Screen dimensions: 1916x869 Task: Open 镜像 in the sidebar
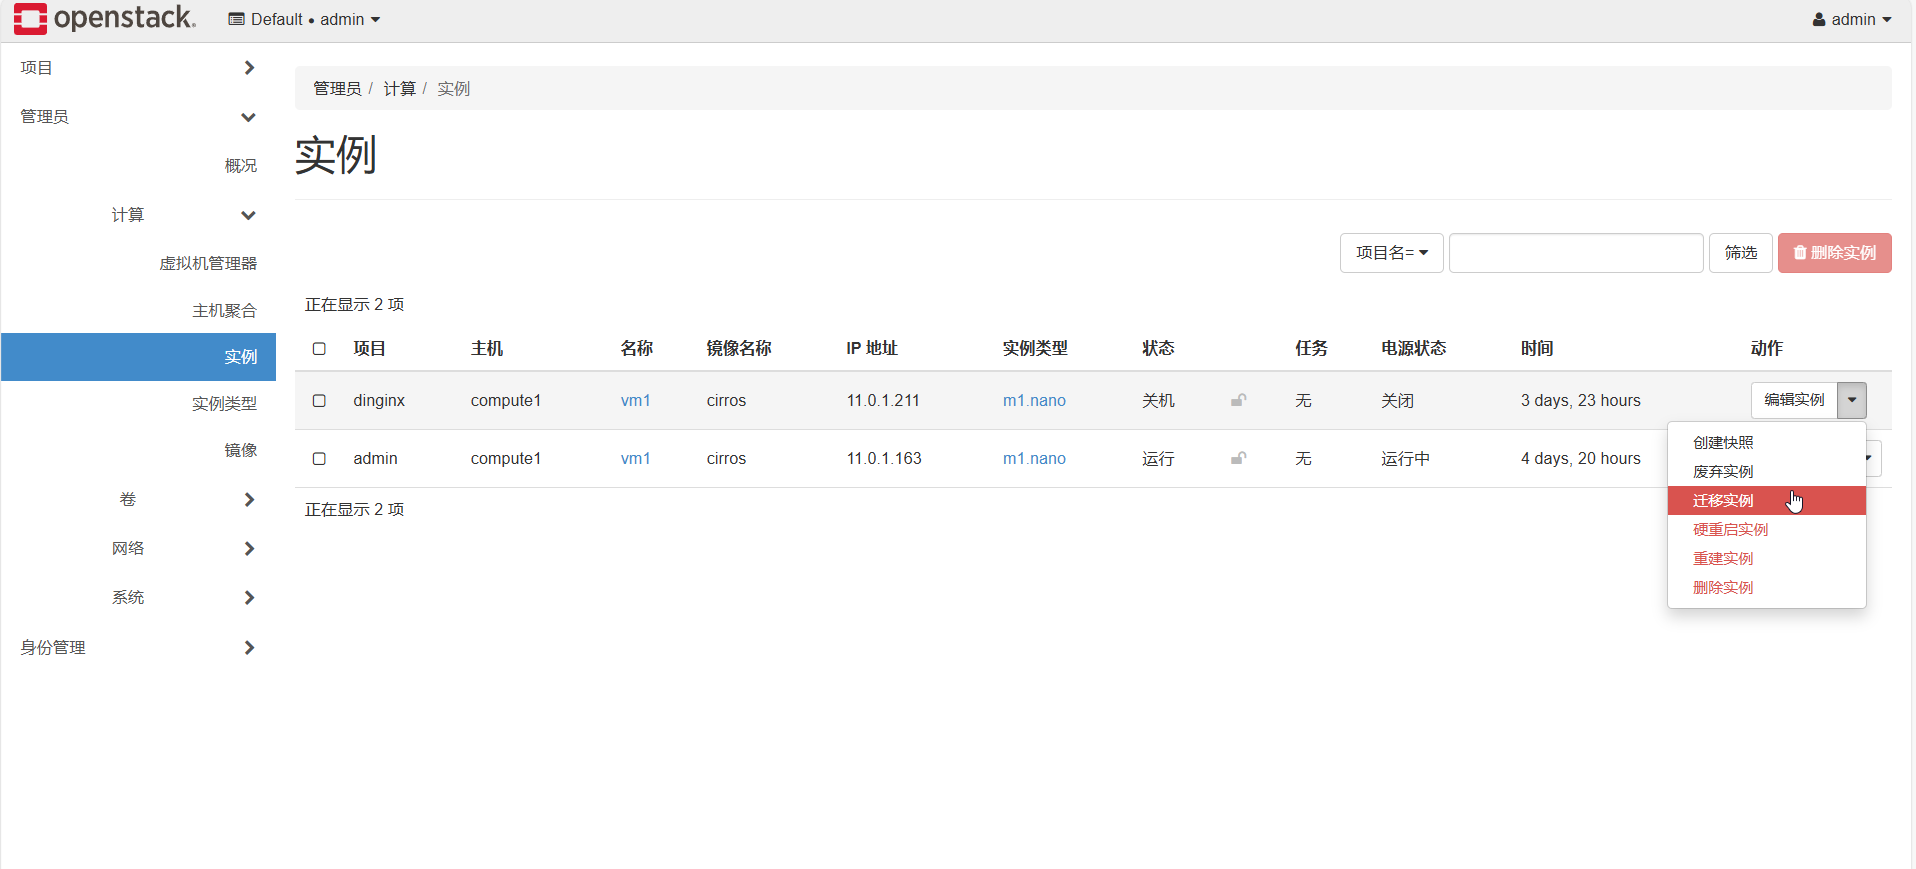240,451
